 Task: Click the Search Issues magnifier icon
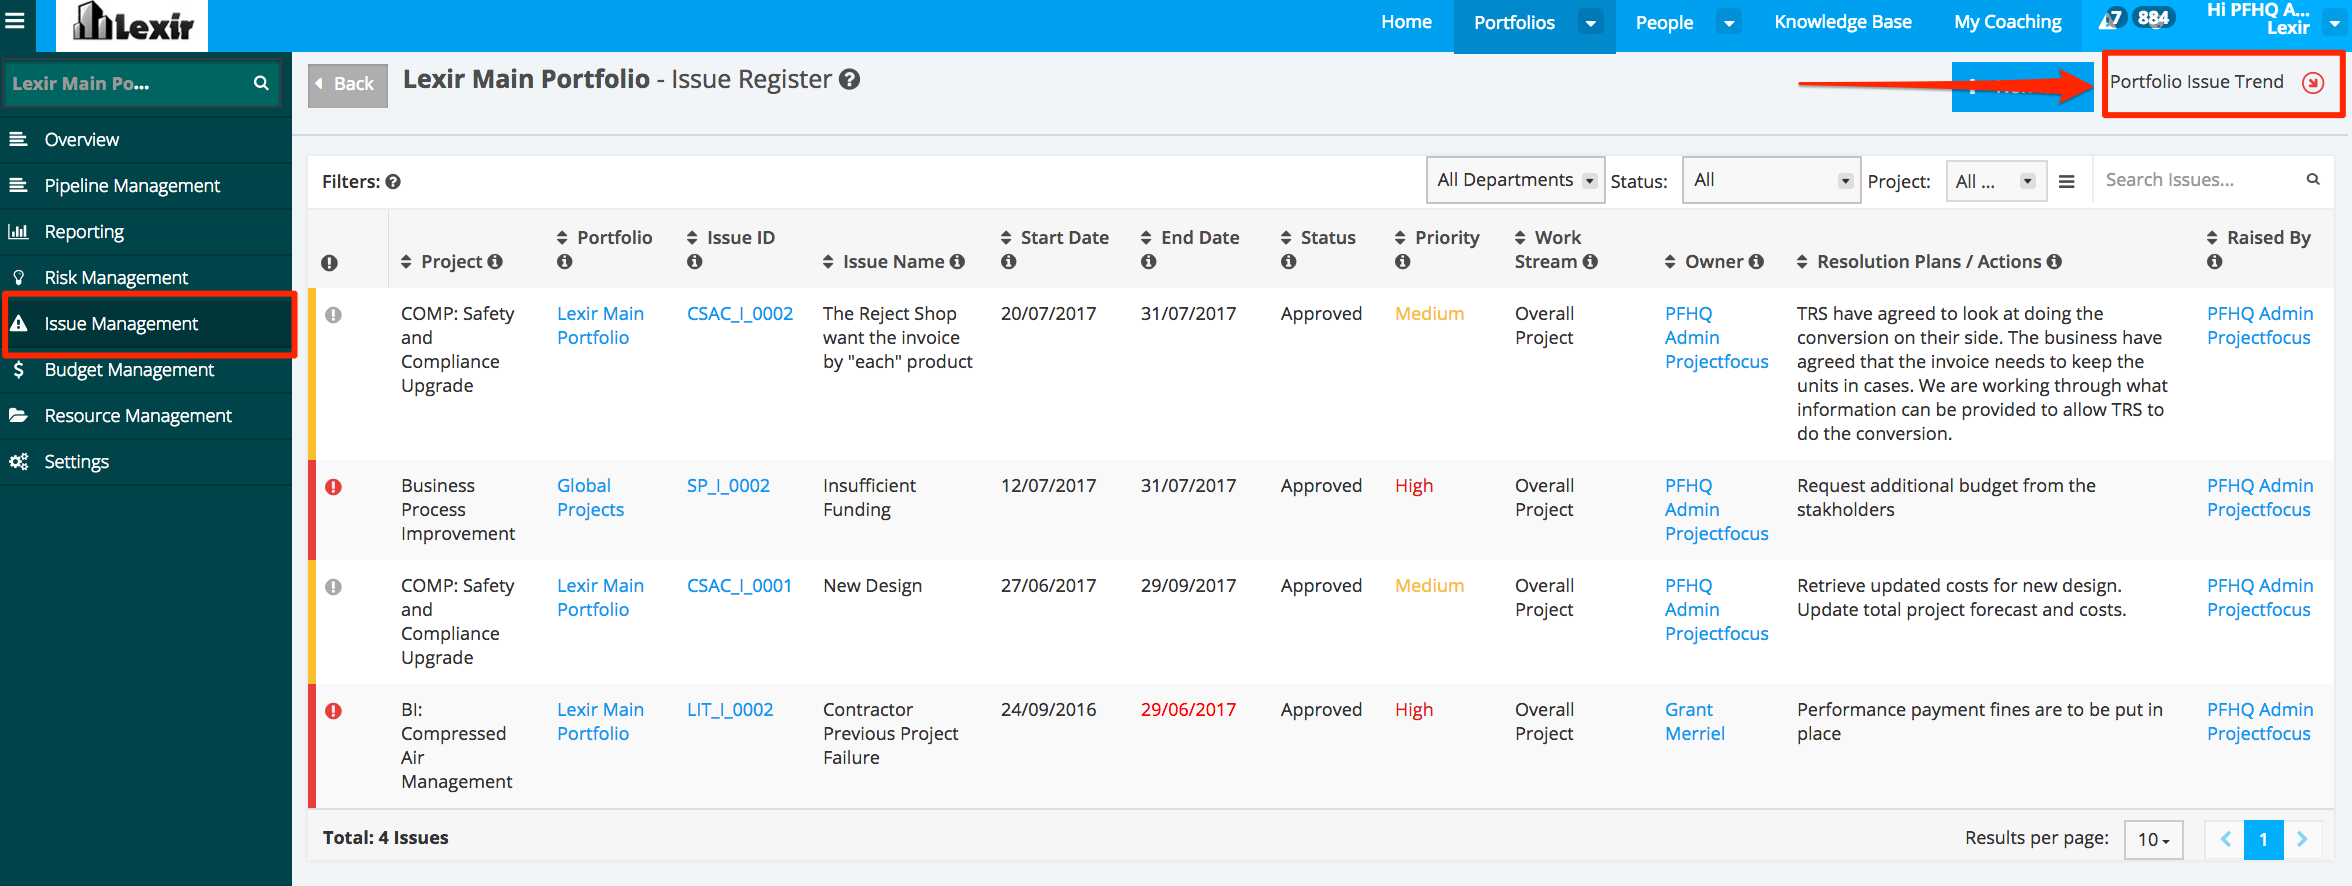coord(2313,180)
